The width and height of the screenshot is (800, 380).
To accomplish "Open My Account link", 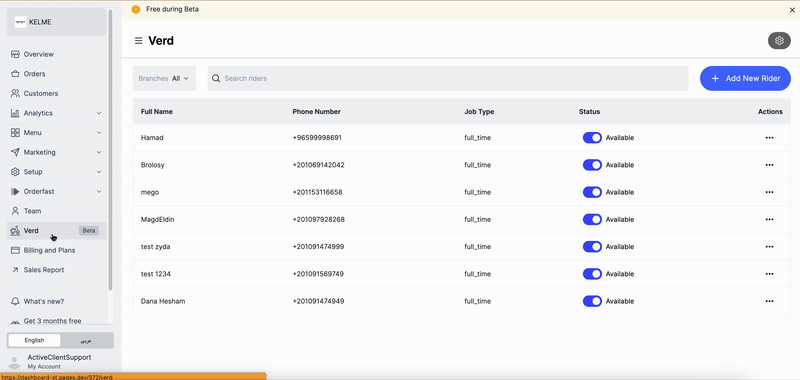I will [44, 366].
